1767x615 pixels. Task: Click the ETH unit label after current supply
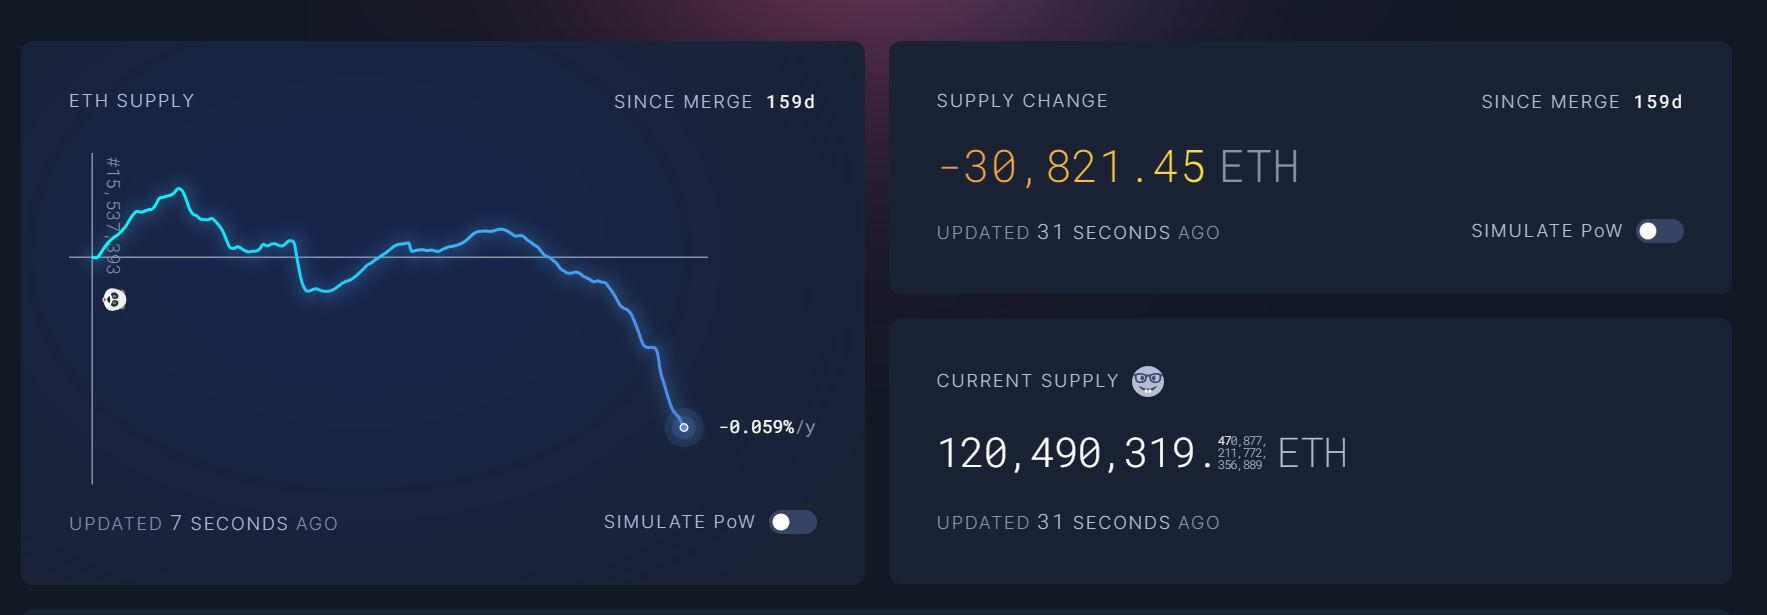1312,453
